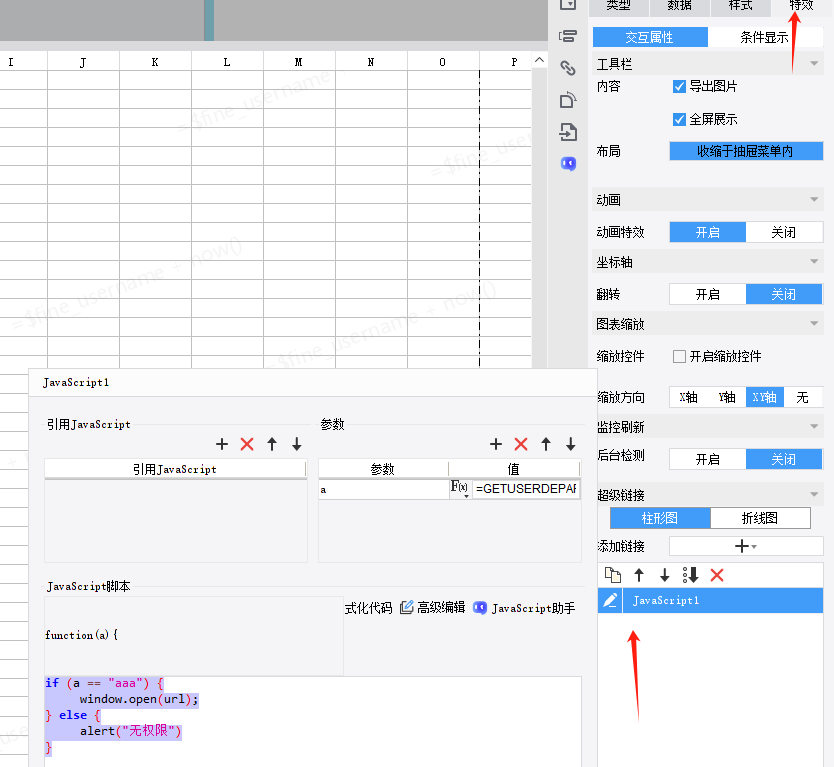This screenshot has width=834, height=767.
Task: Open the advanced edit (高级编辑) editor
Action: pyautogui.click(x=432, y=607)
